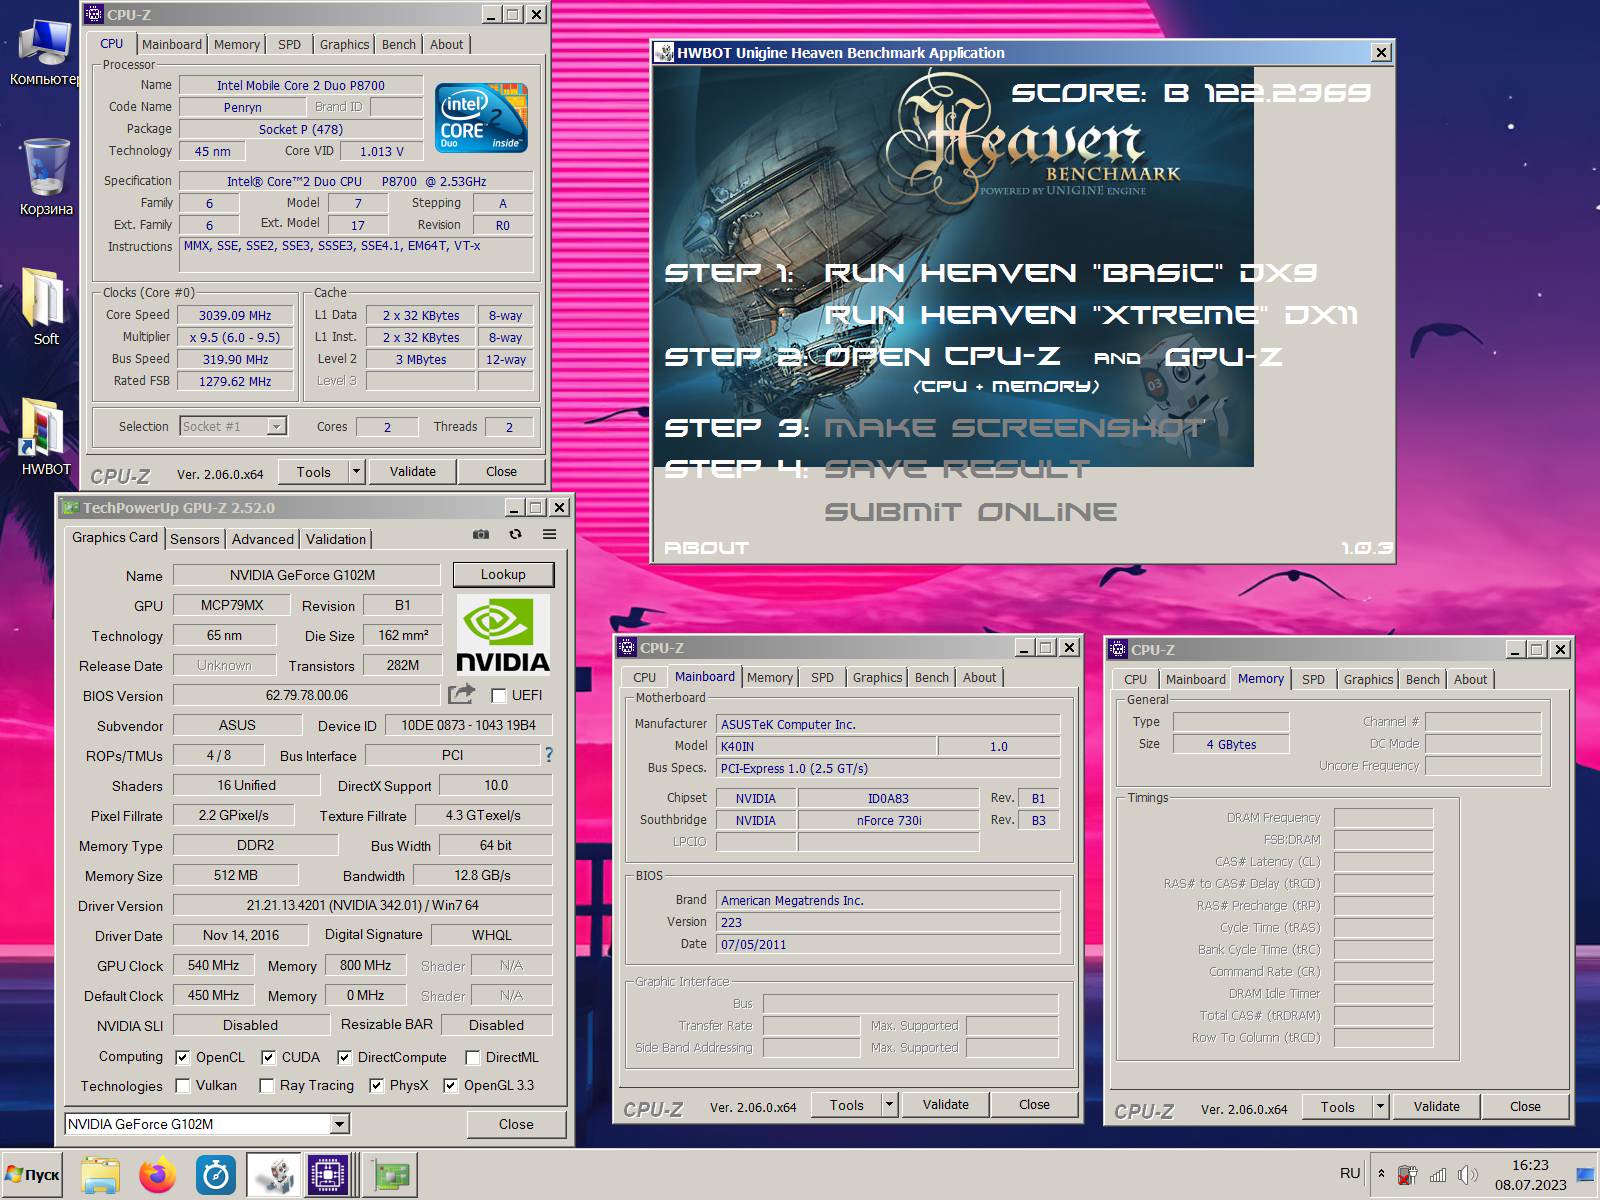The height and width of the screenshot is (1200, 1600).
Task: Switch to Sensors tab in GPU-Z
Action: click(x=195, y=539)
